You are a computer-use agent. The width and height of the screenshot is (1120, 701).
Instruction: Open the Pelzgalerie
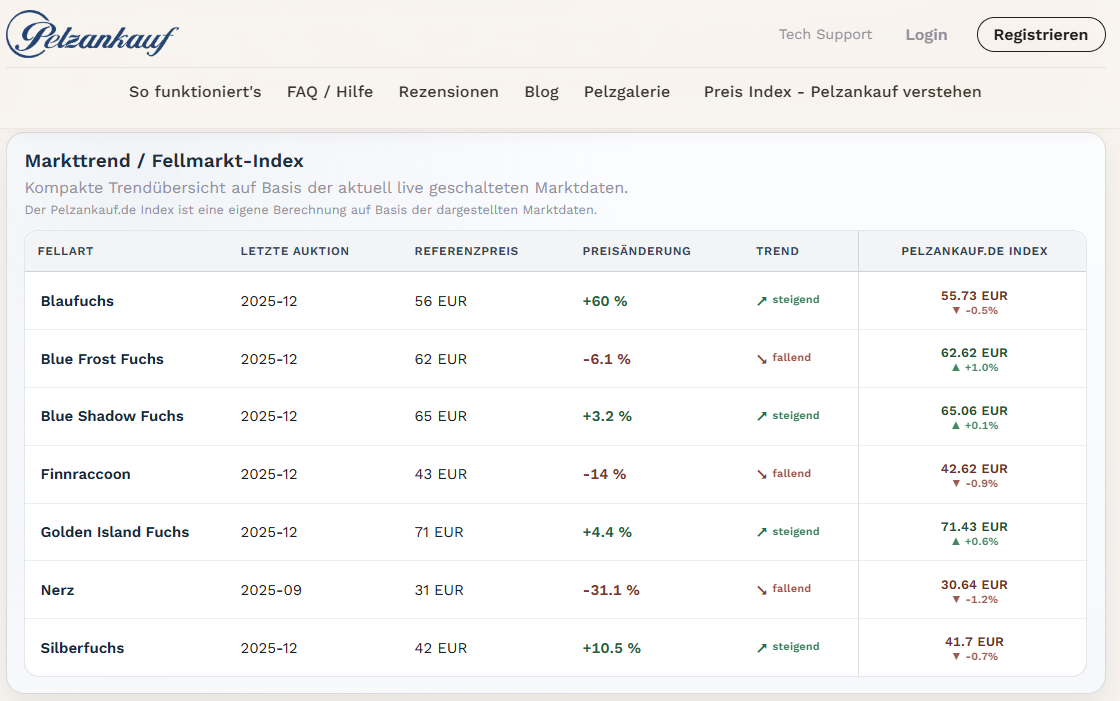point(627,91)
